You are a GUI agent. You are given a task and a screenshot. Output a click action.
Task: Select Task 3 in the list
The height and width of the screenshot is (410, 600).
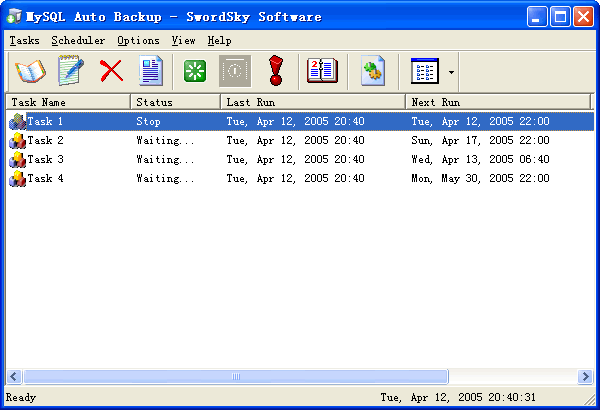pos(45,159)
